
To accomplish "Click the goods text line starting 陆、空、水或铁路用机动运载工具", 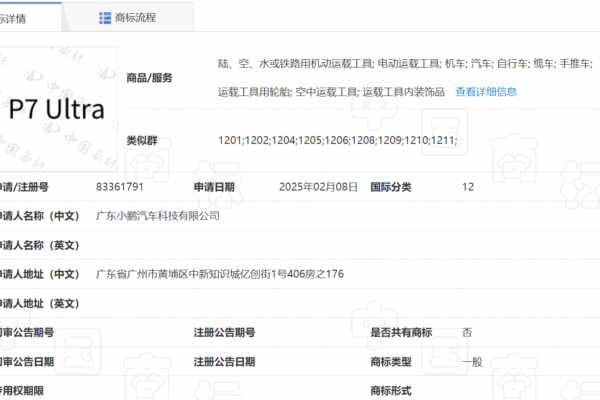I will tap(405, 63).
